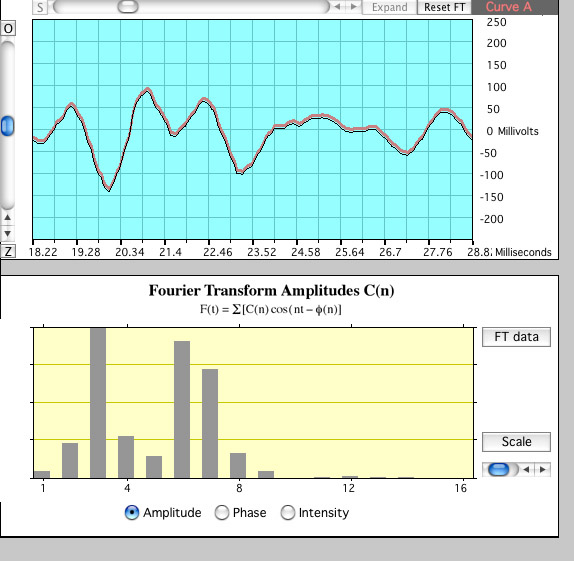The image size is (574, 561).
Task: Click the S button beside horizontal scrollbar
Action: point(40,7)
